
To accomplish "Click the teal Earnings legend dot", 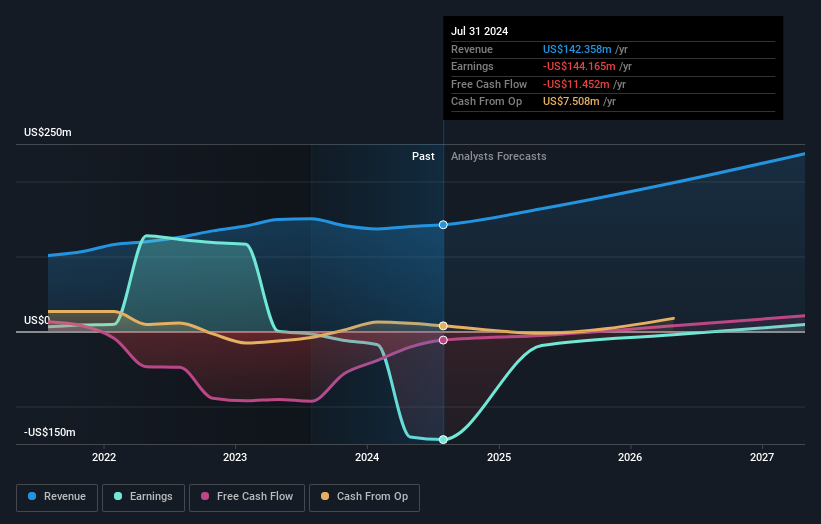I will coord(118,496).
